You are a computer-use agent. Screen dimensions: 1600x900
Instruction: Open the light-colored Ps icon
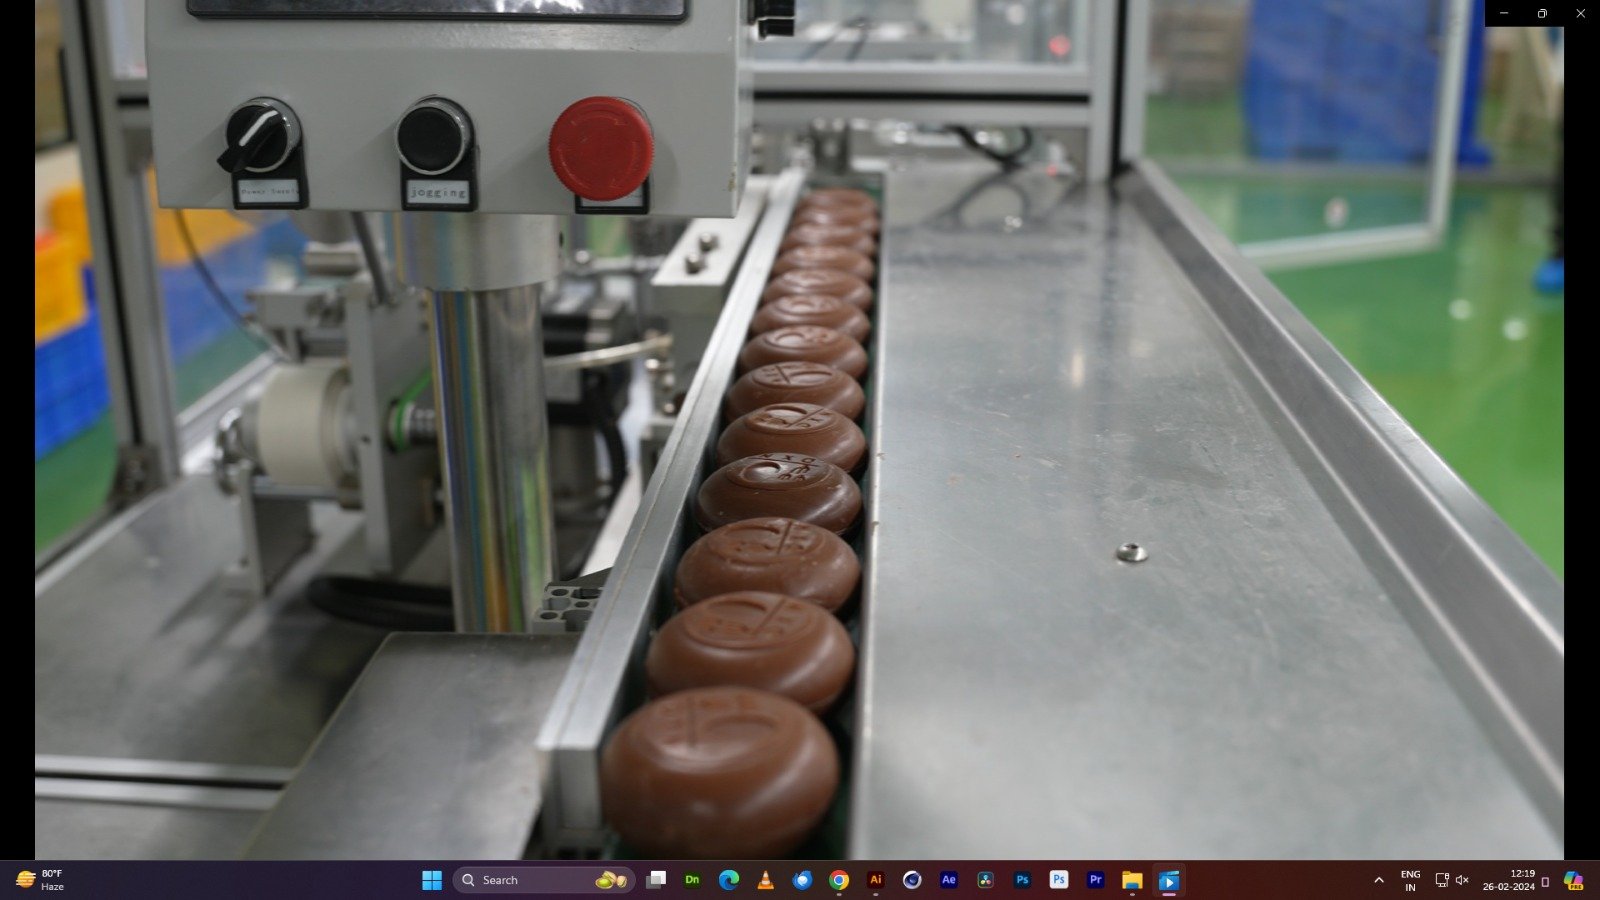tap(1059, 880)
